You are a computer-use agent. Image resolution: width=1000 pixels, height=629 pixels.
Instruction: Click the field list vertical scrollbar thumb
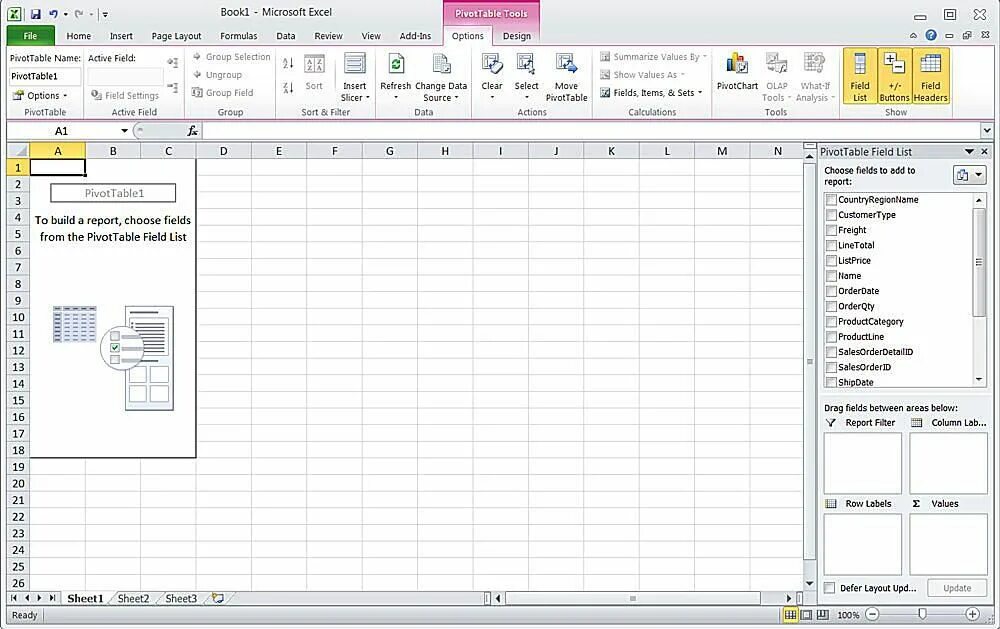click(979, 262)
